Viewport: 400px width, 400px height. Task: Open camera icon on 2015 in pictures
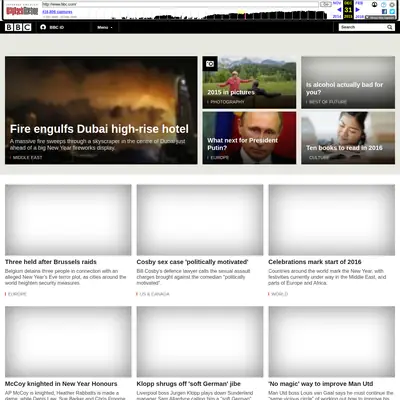coord(210,64)
